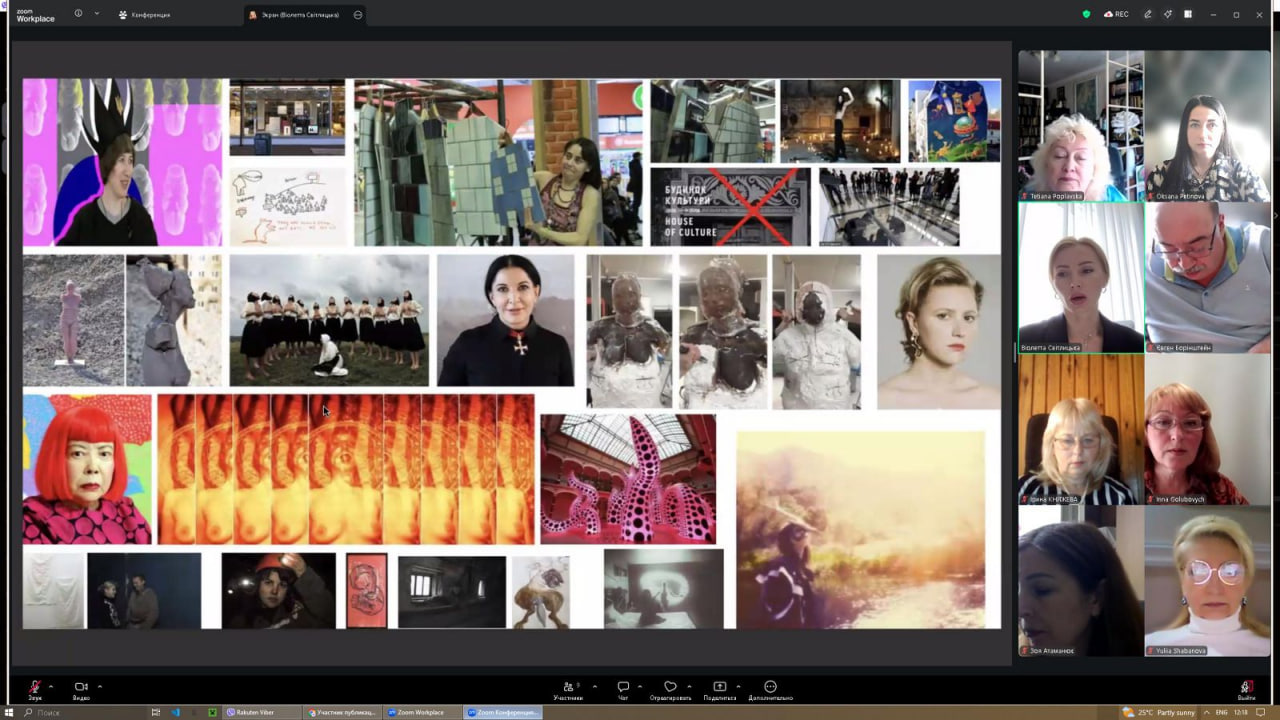Switch to the Конференция tab
The image size is (1280, 720).
pos(144,15)
